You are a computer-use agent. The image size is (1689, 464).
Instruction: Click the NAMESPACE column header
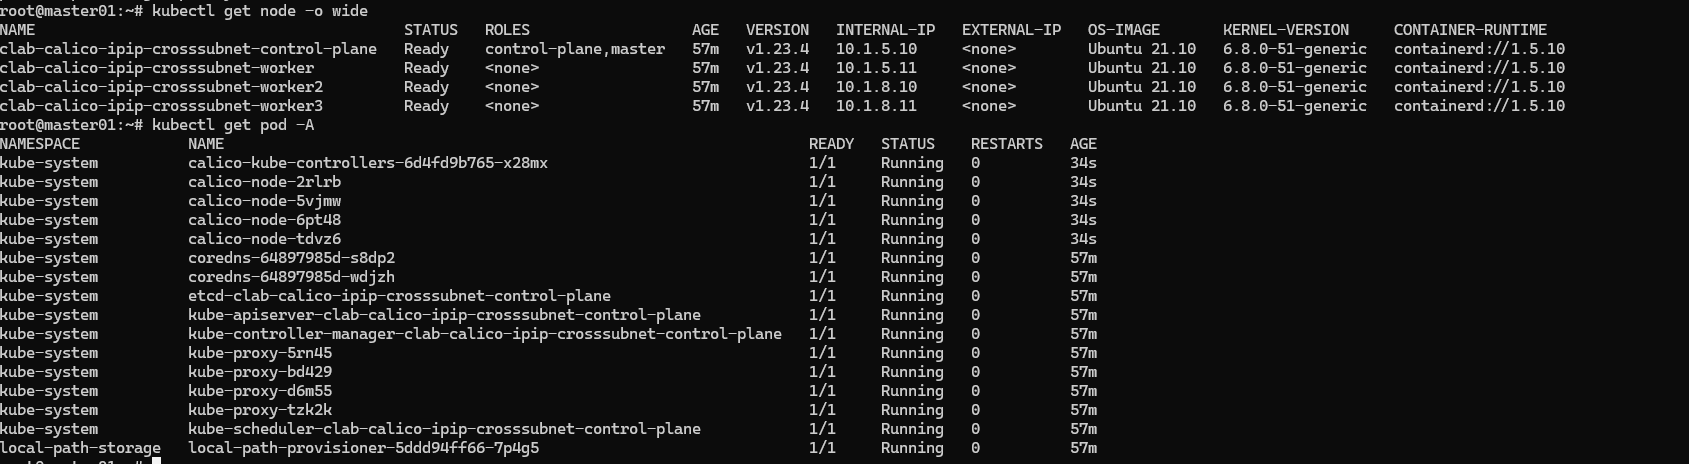click(x=40, y=144)
